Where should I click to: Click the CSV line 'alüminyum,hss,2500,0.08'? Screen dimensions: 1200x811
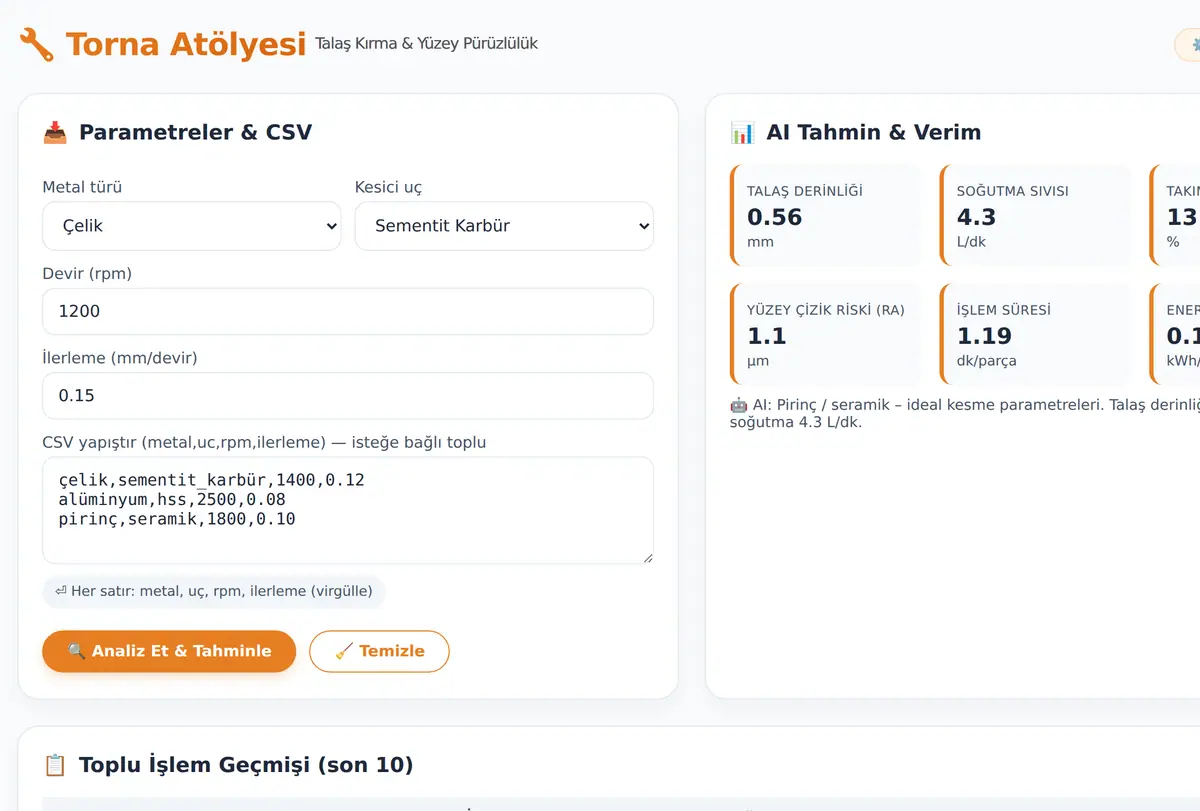point(173,499)
